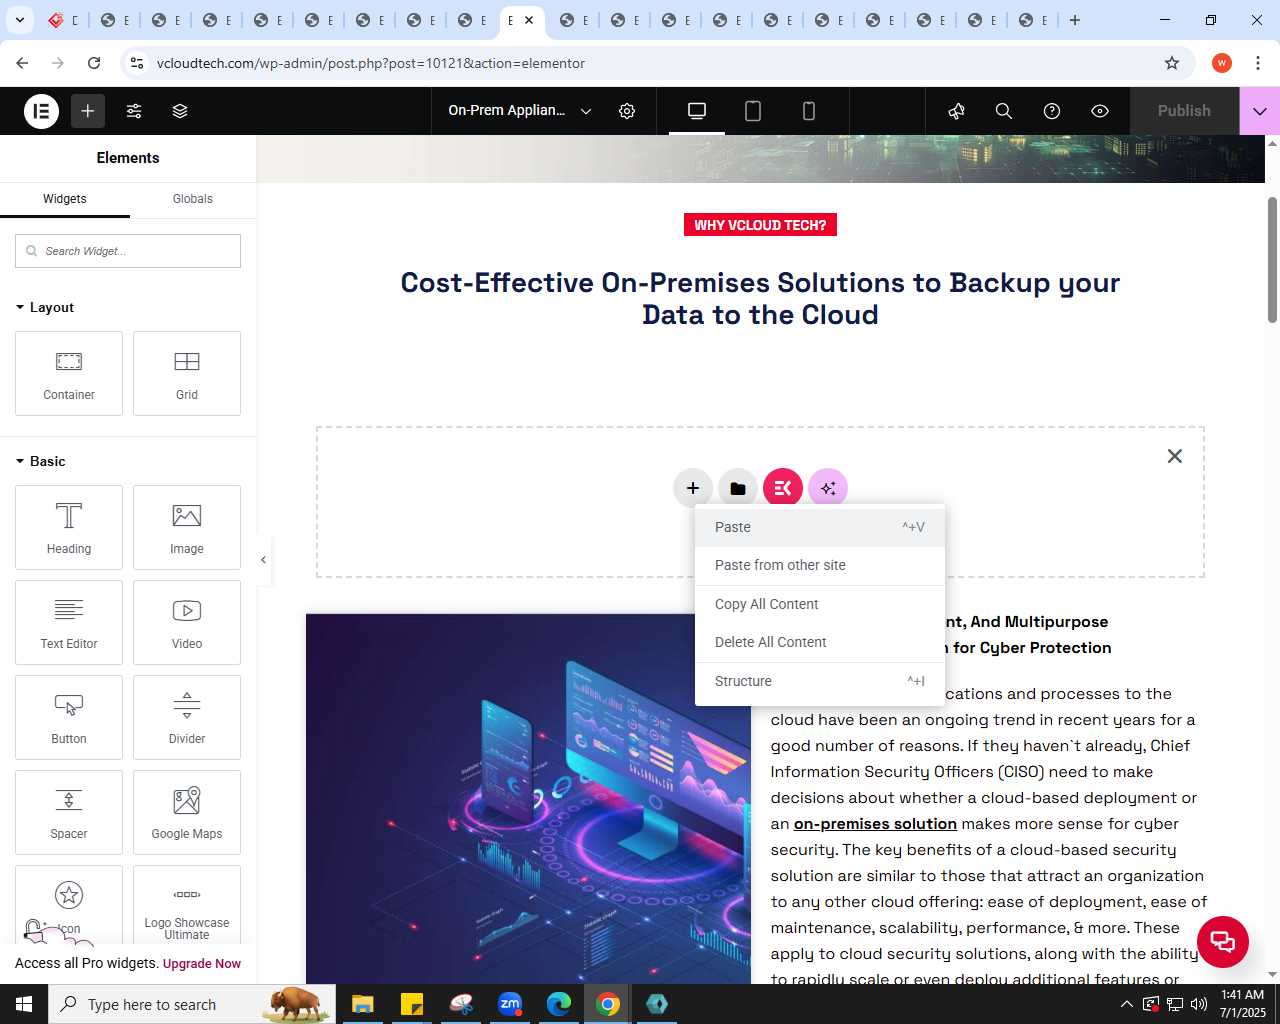Open page settings gear icon

[627, 111]
